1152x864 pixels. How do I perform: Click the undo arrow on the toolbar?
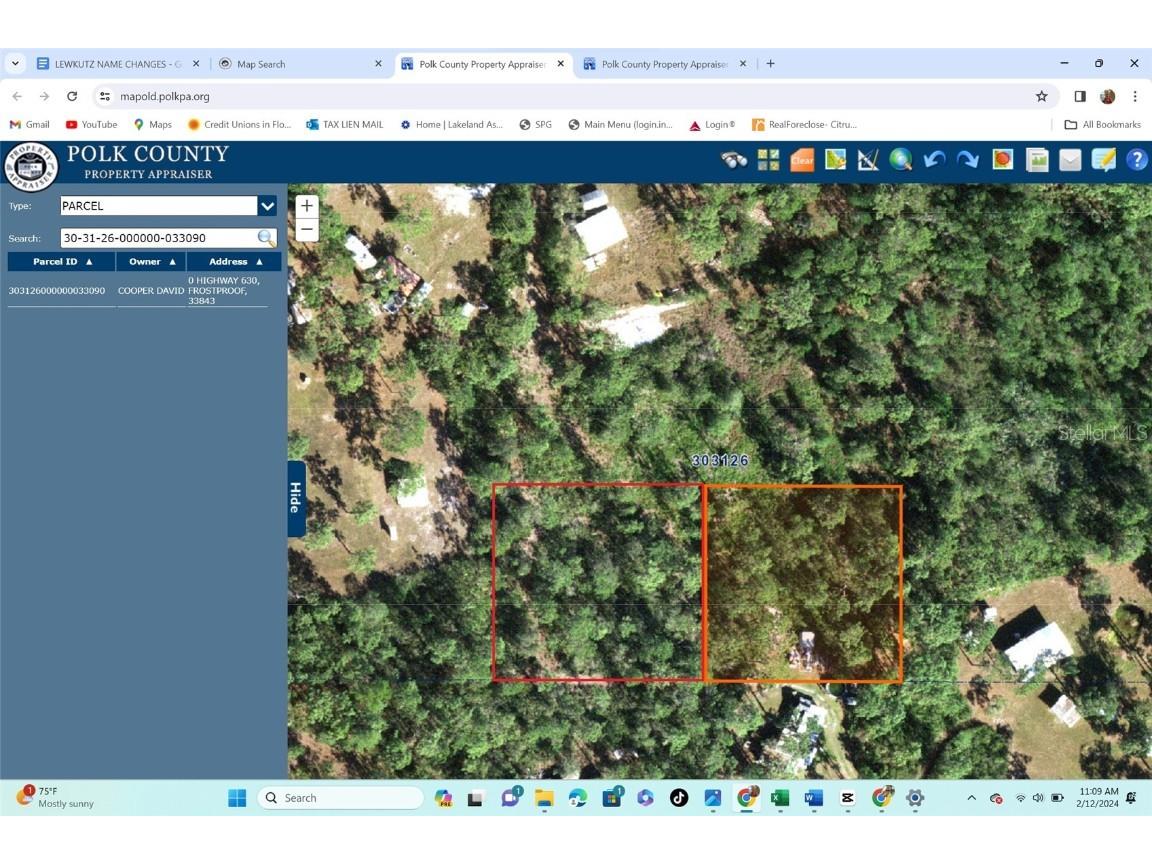click(933, 159)
